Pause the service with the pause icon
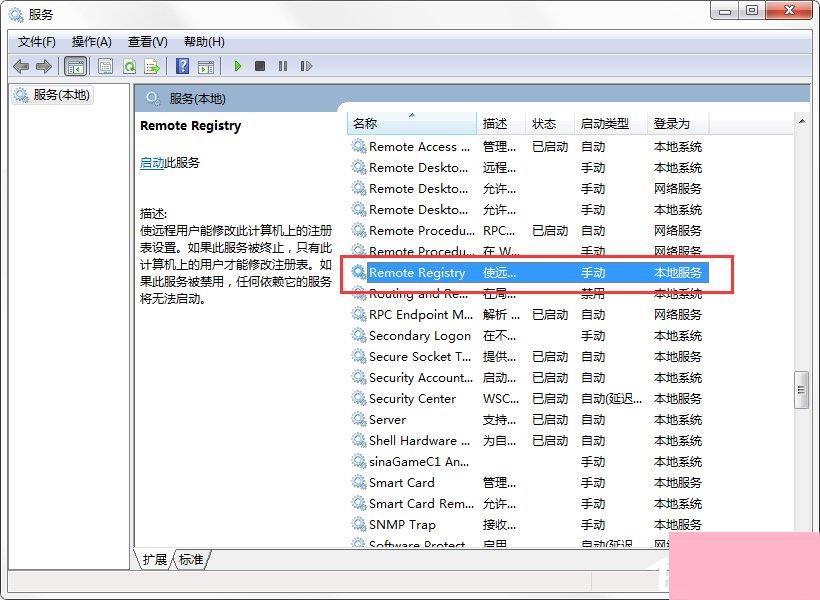 [x=284, y=66]
